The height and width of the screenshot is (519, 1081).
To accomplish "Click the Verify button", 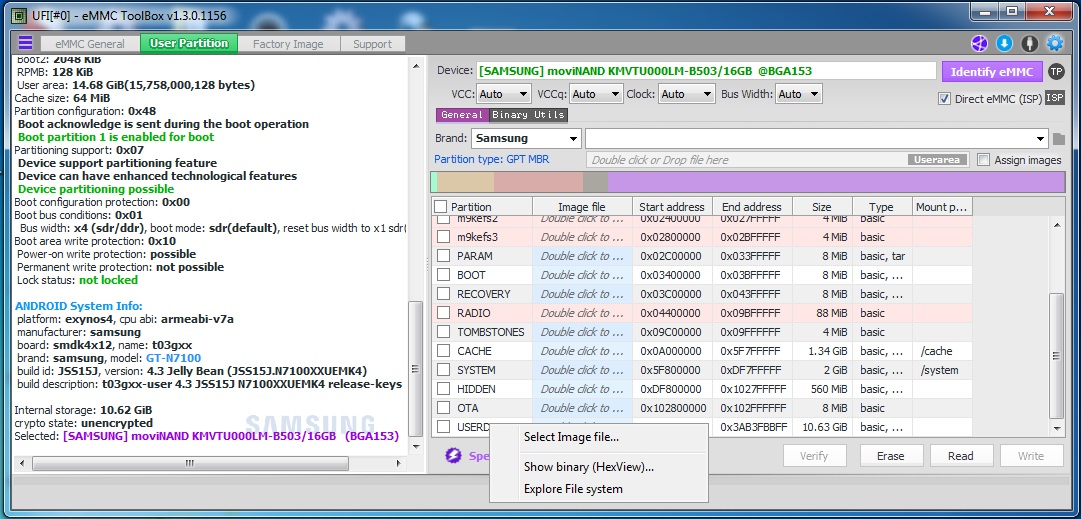I will point(814,456).
